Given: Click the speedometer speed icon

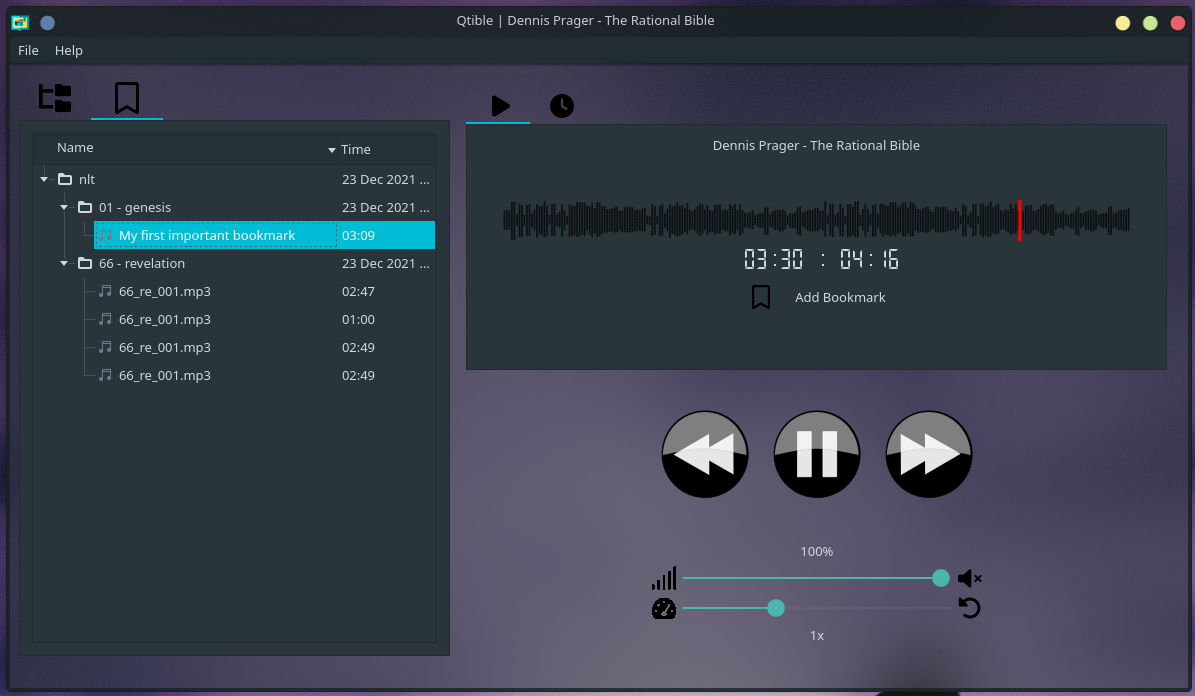Looking at the screenshot, I should click(x=664, y=608).
